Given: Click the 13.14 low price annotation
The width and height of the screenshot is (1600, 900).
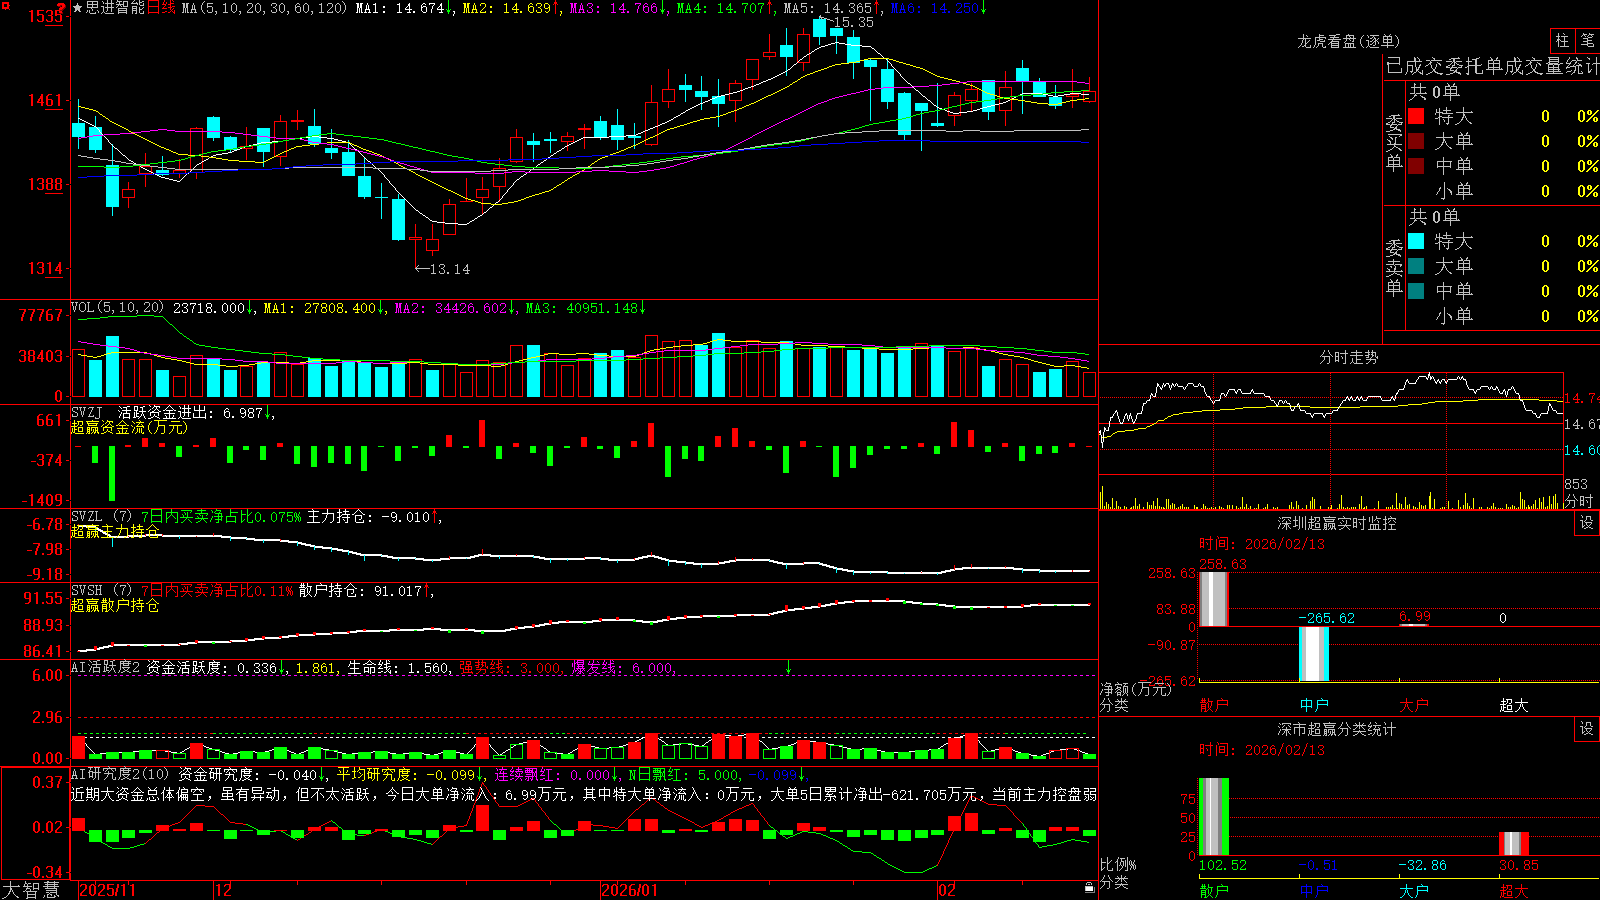Looking at the screenshot, I should tap(449, 269).
